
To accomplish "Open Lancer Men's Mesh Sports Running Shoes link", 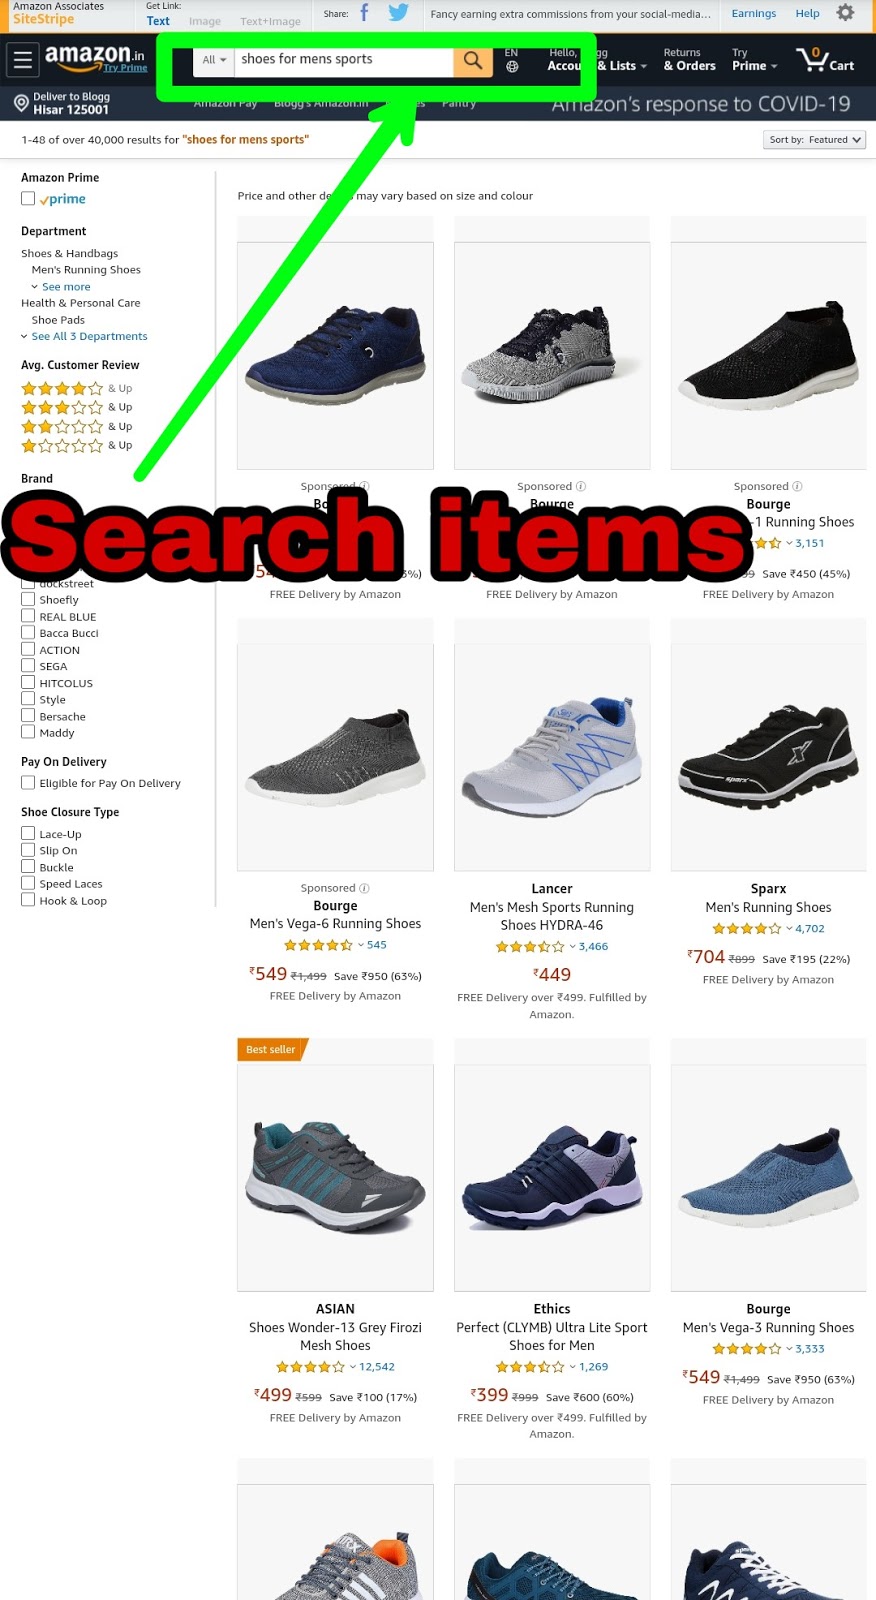I will 552,916.
